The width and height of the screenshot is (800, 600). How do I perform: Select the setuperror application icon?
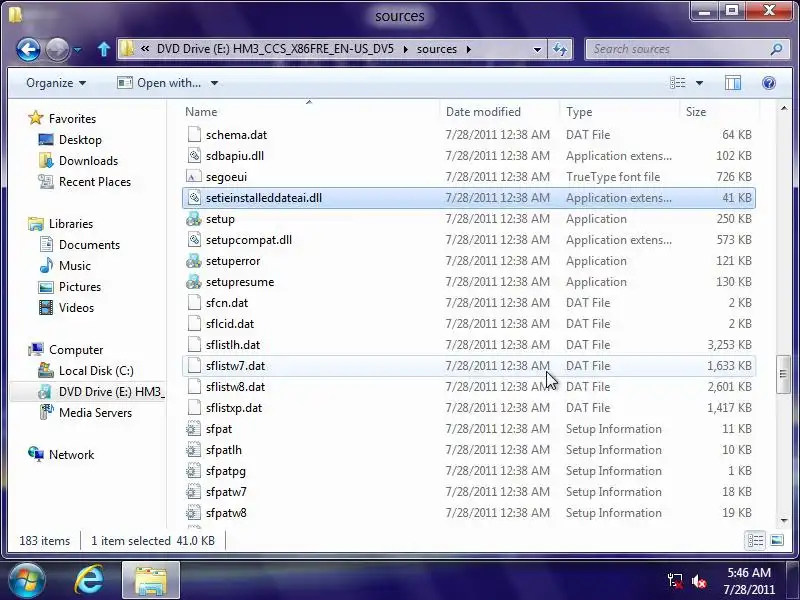point(194,261)
